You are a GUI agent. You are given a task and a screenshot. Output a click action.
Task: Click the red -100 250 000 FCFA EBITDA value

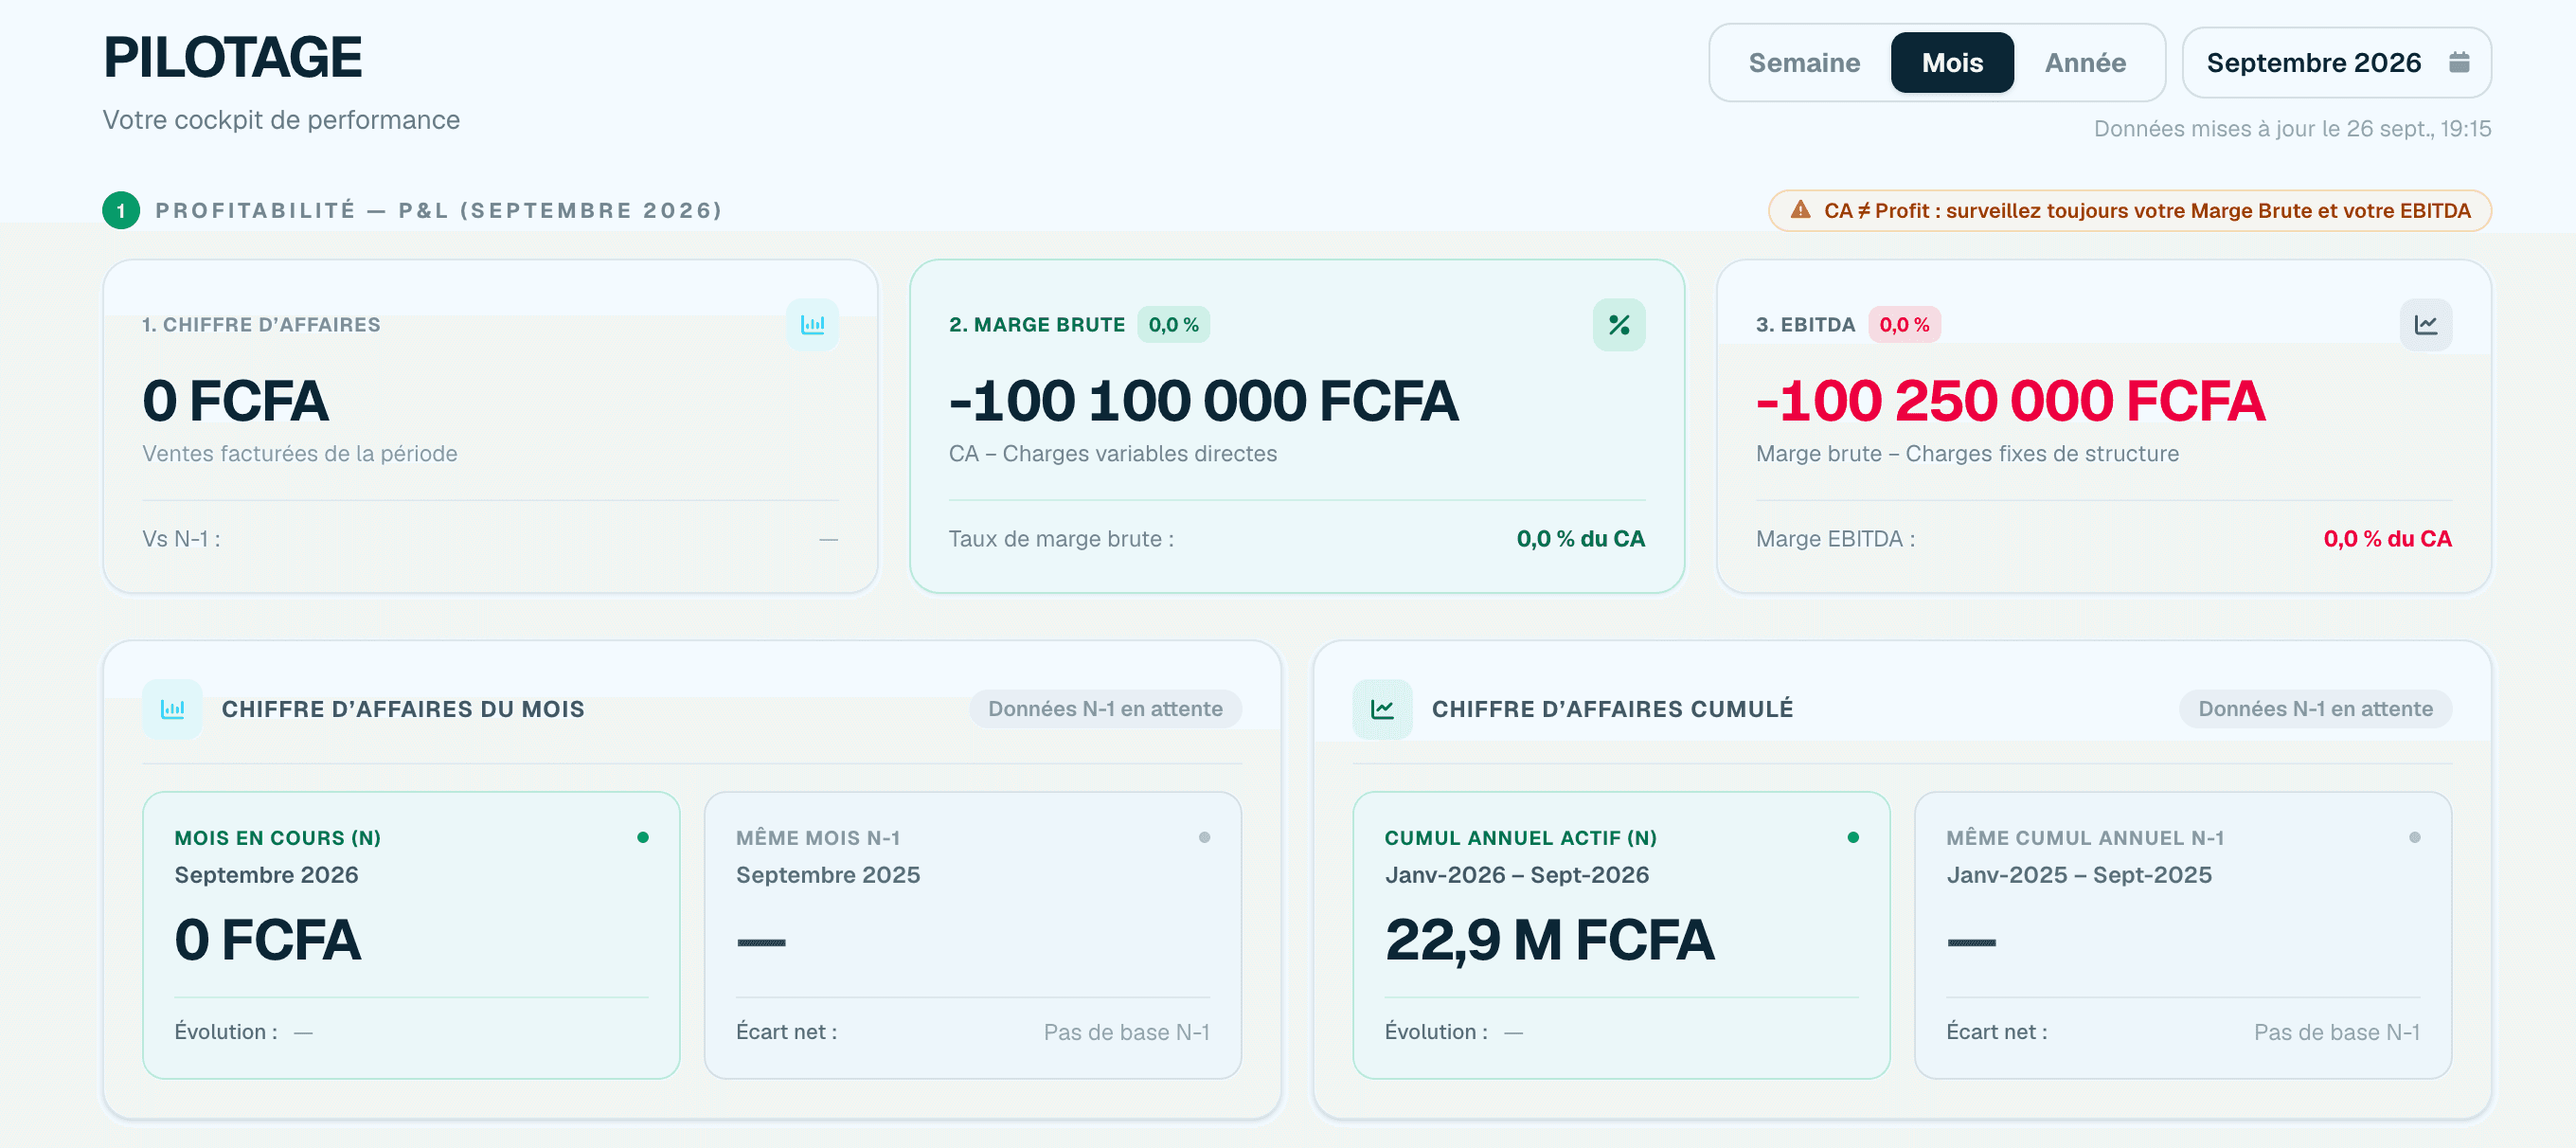[x=2010, y=401]
